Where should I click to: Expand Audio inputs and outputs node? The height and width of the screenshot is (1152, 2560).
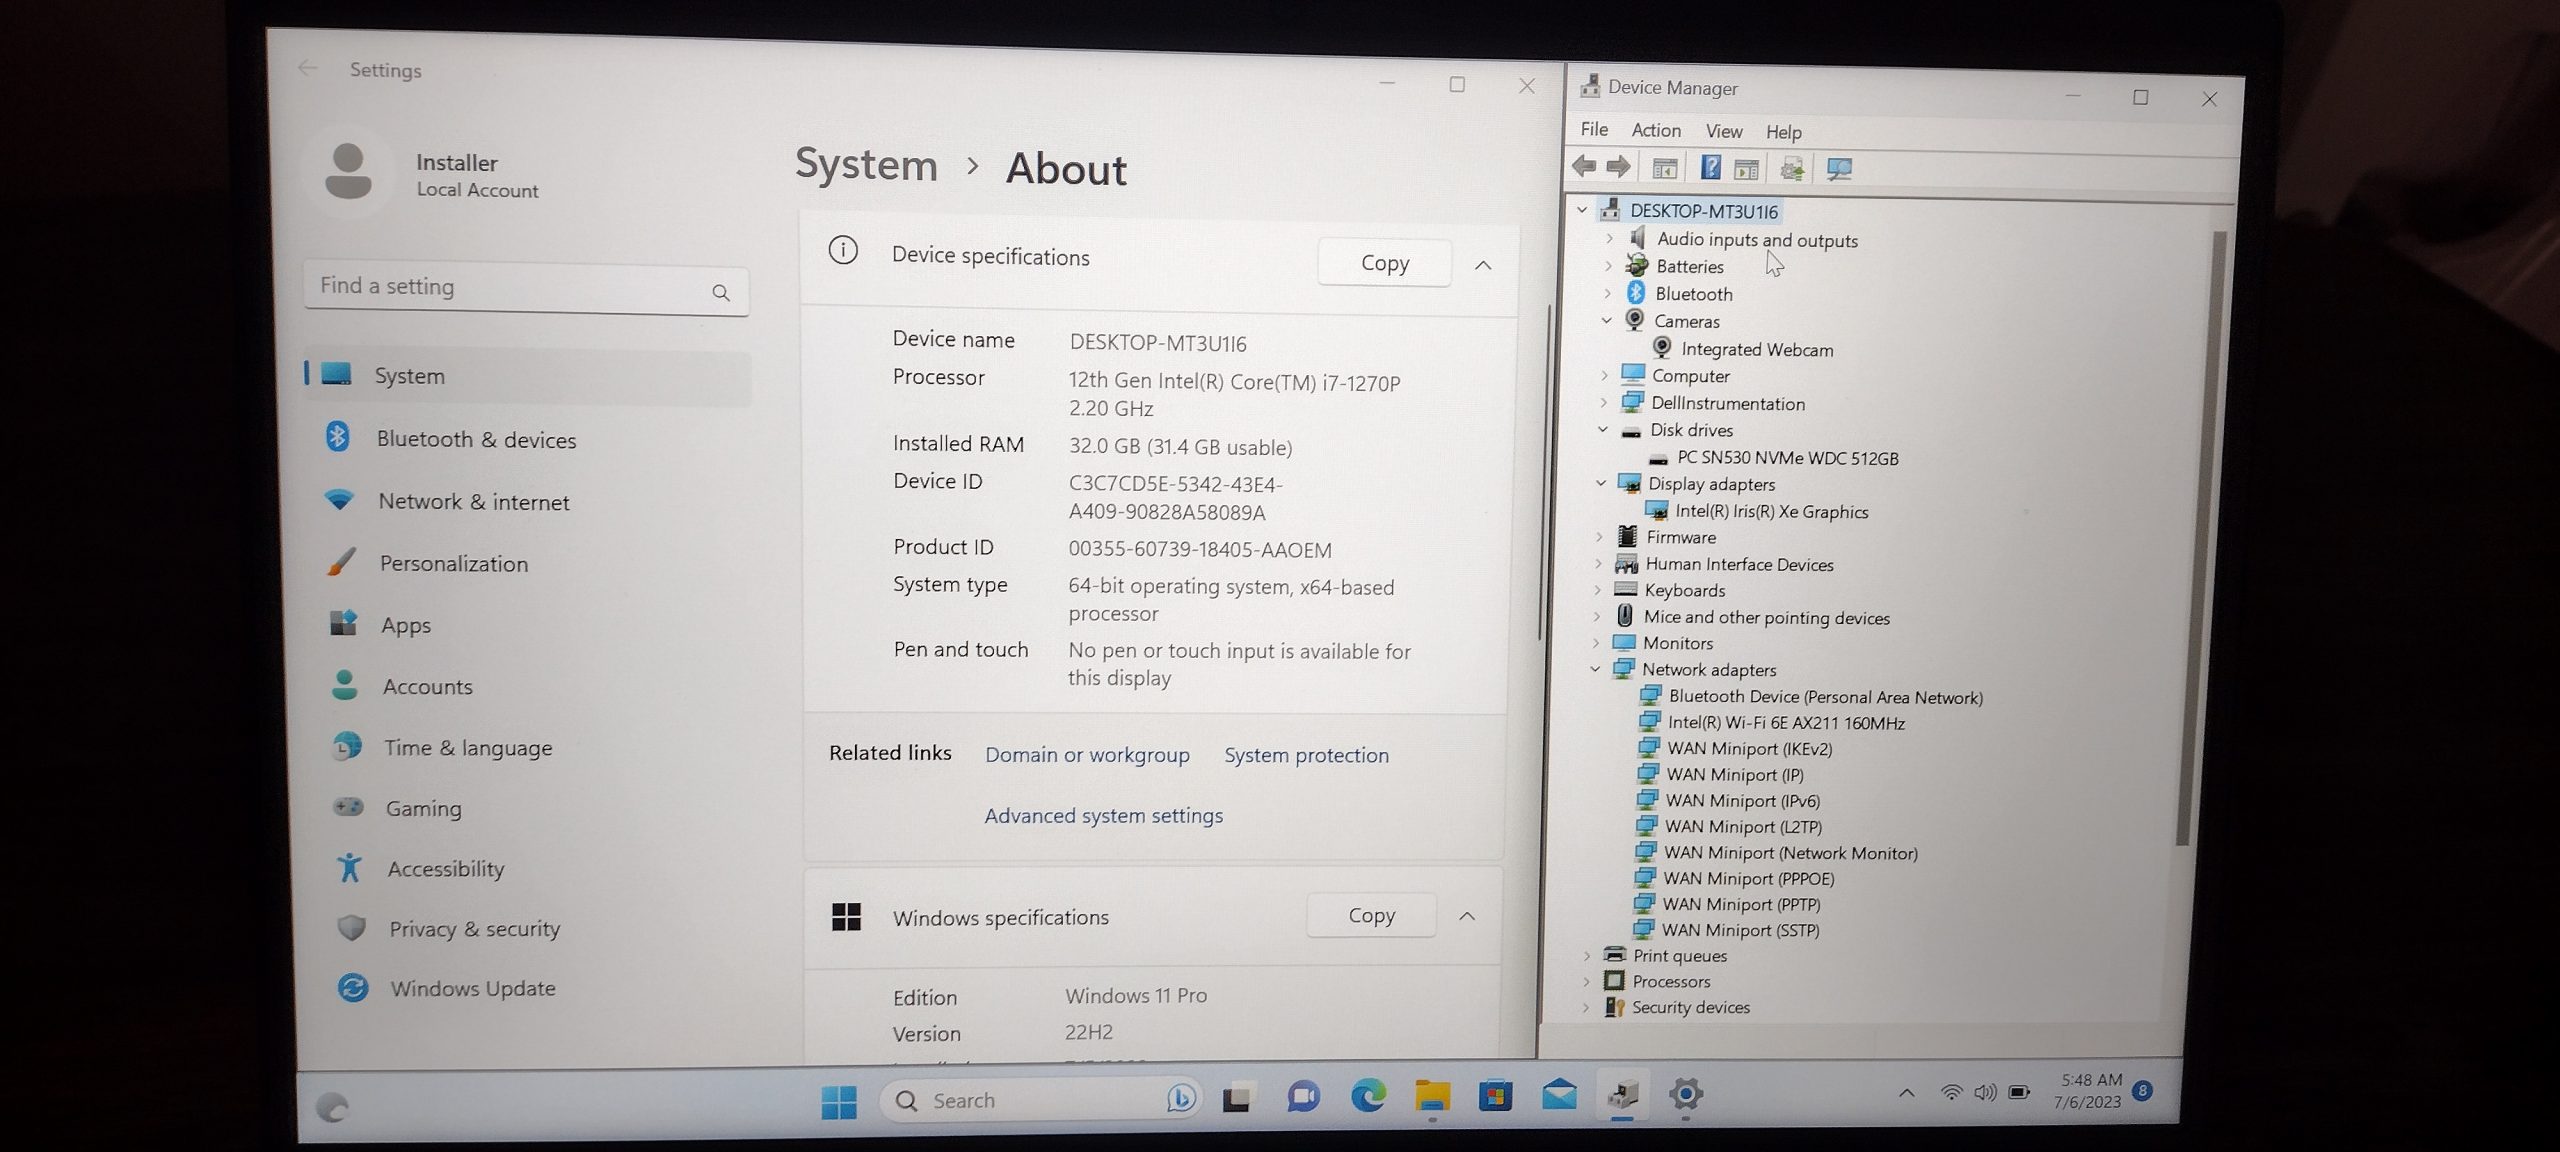tap(1609, 239)
